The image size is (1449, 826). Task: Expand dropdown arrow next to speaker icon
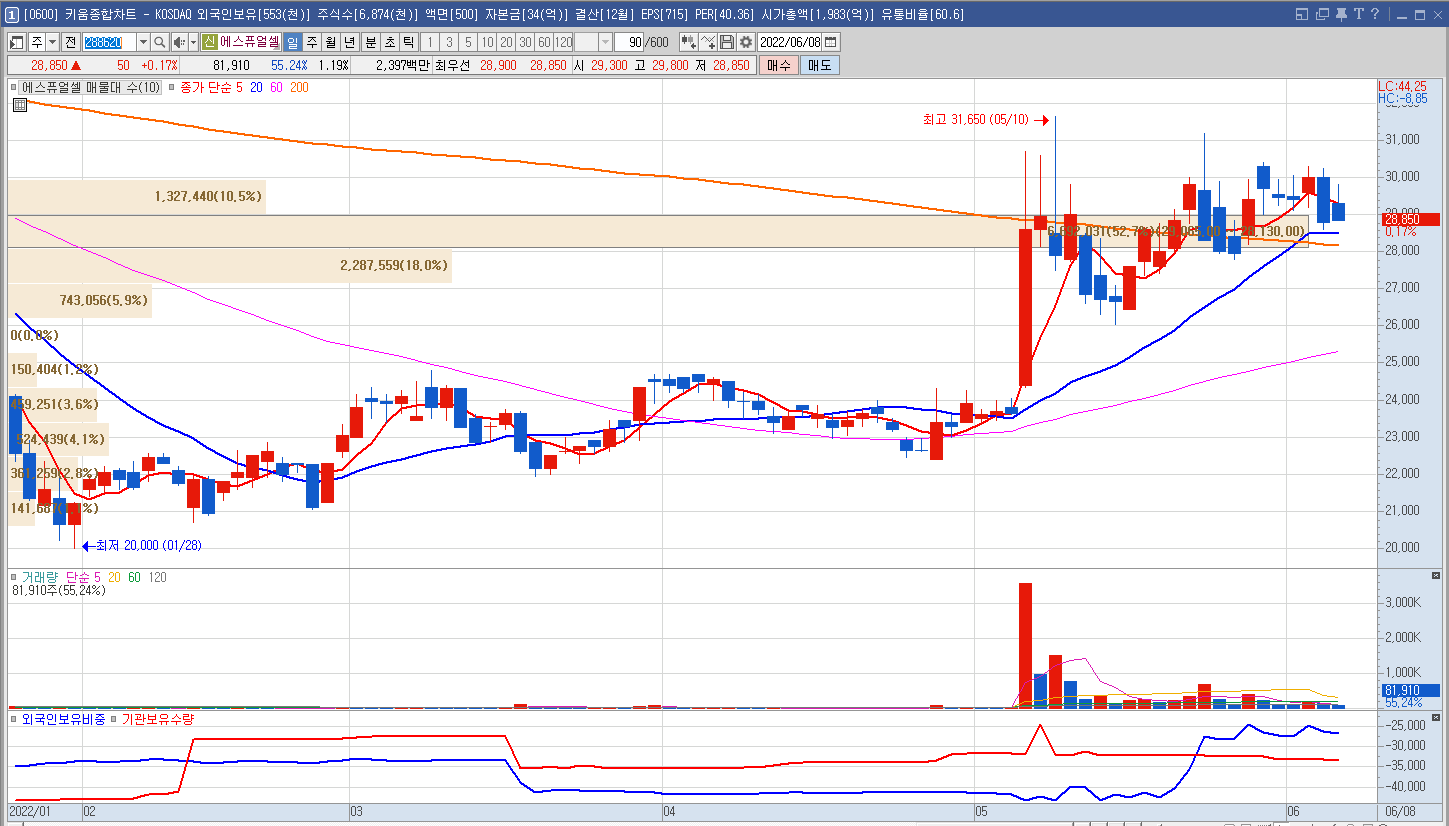point(193,42)
